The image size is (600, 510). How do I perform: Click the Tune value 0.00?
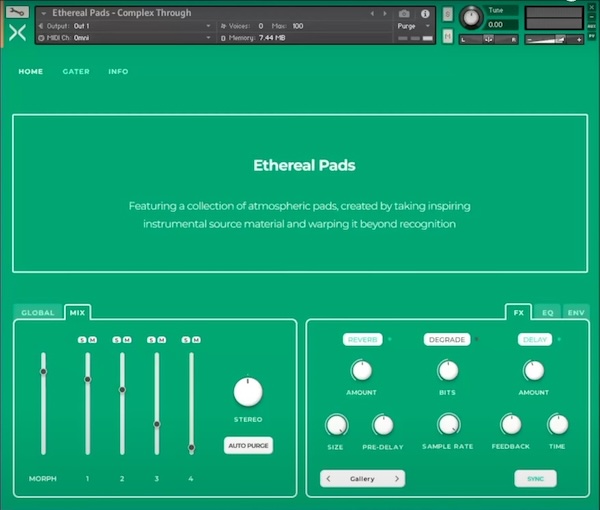click(x=496, y=25)
